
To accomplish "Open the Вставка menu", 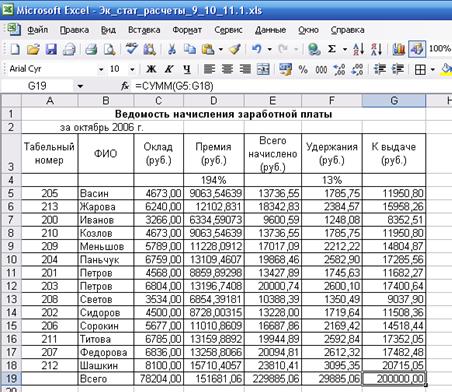I will (144, 30).
